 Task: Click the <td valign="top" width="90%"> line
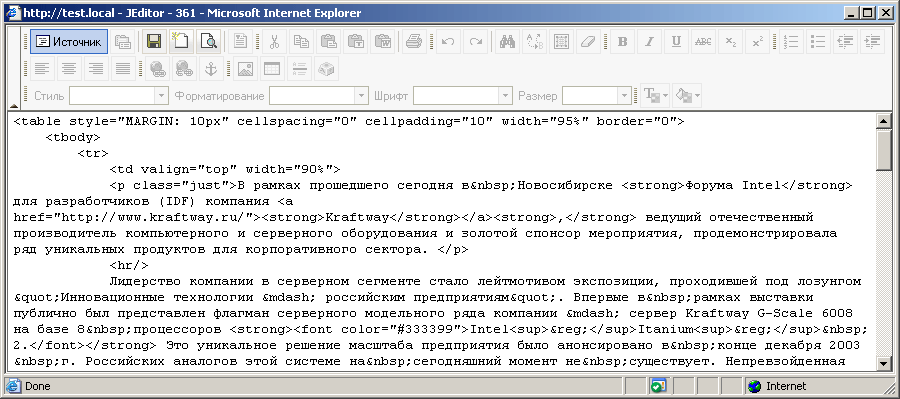225,169
